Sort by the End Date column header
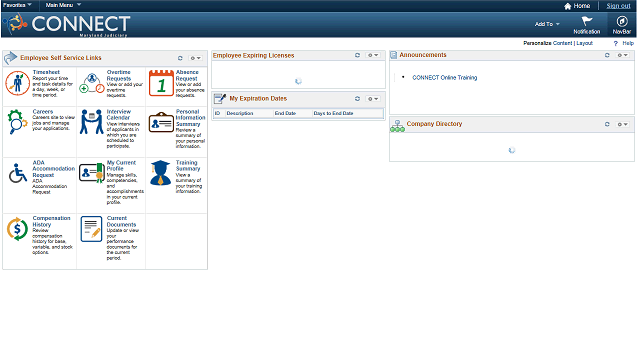 pyautogui.click(x=285, y=113)
